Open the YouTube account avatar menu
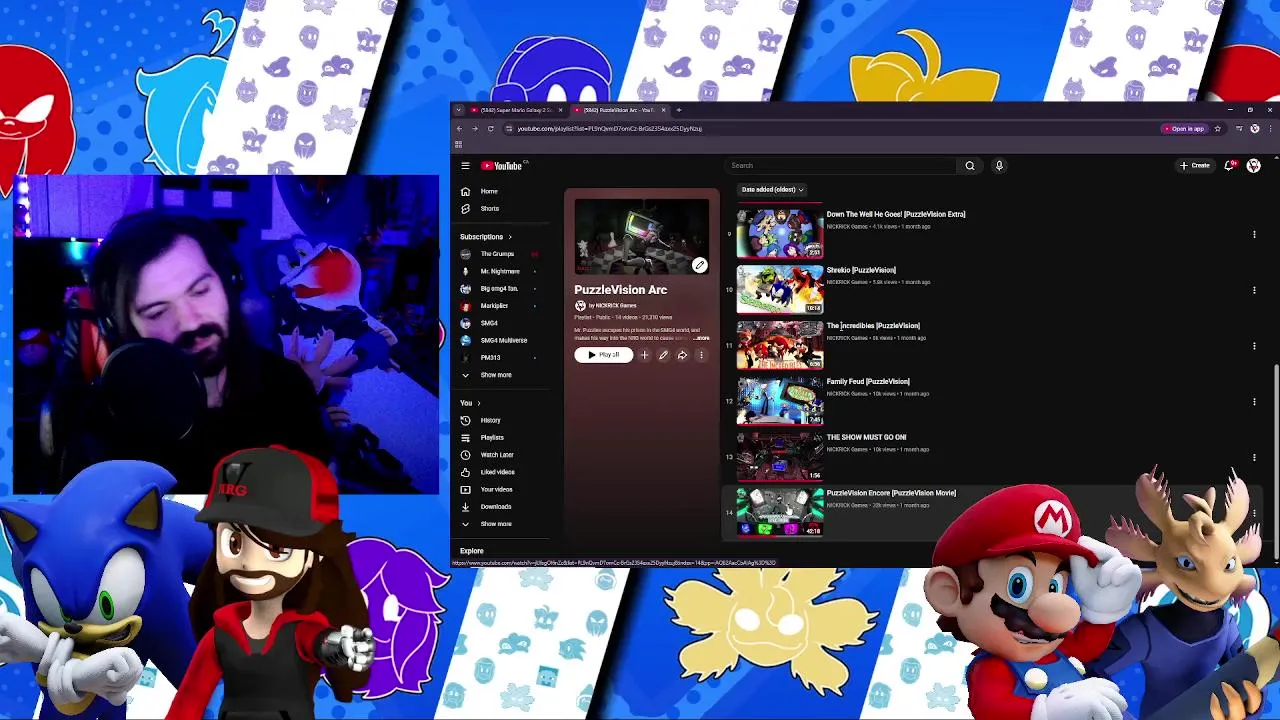The height and width of the screenshot is (720, 1280). (x=1254, y=166)
